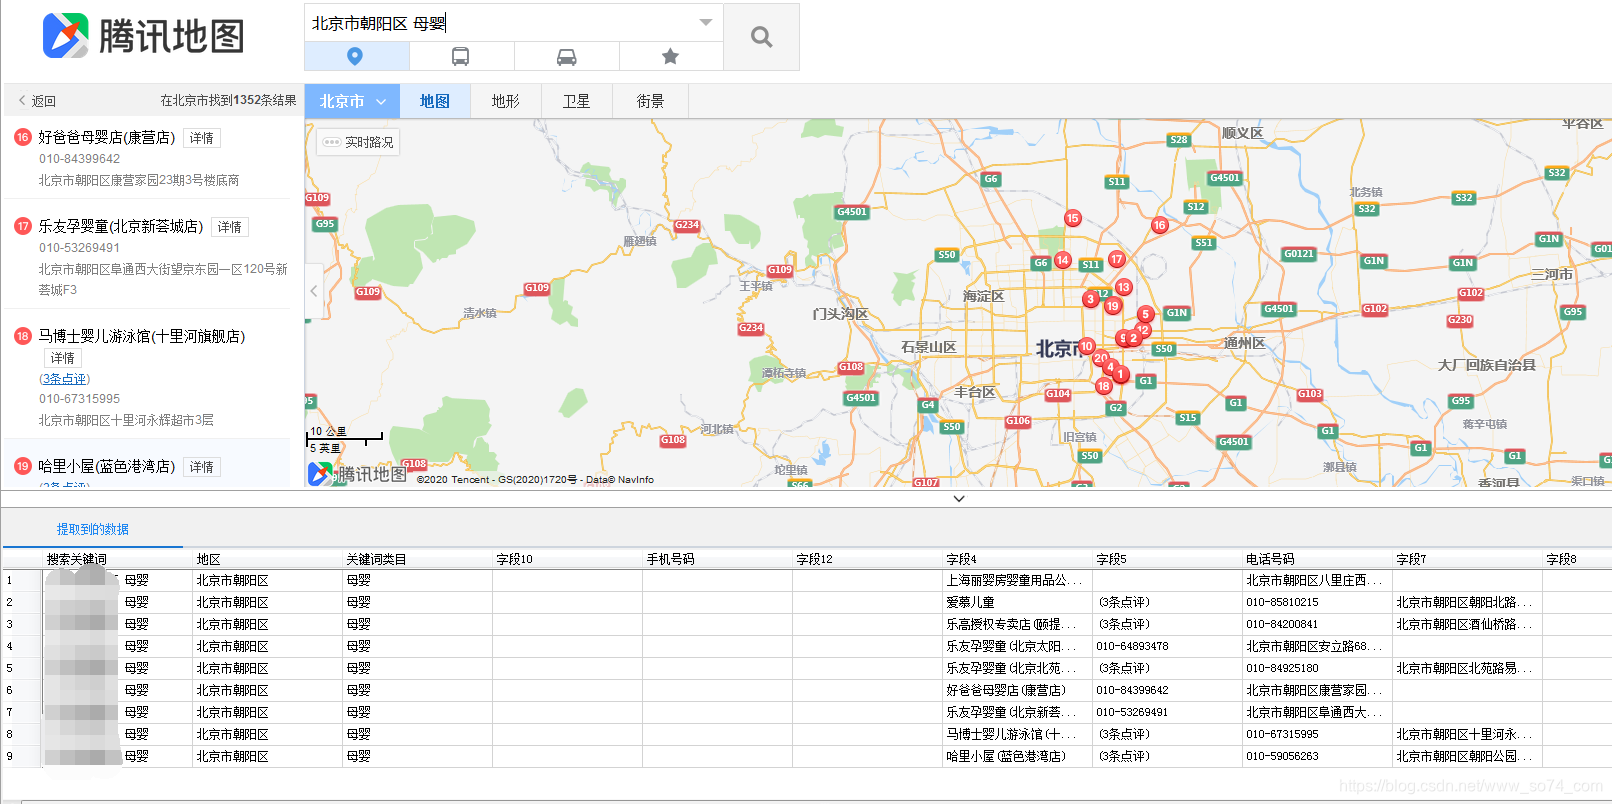This screenshot has height=804, width=1612.
Task: Click map marker 15 on the map
Action: pos(1073,218)
